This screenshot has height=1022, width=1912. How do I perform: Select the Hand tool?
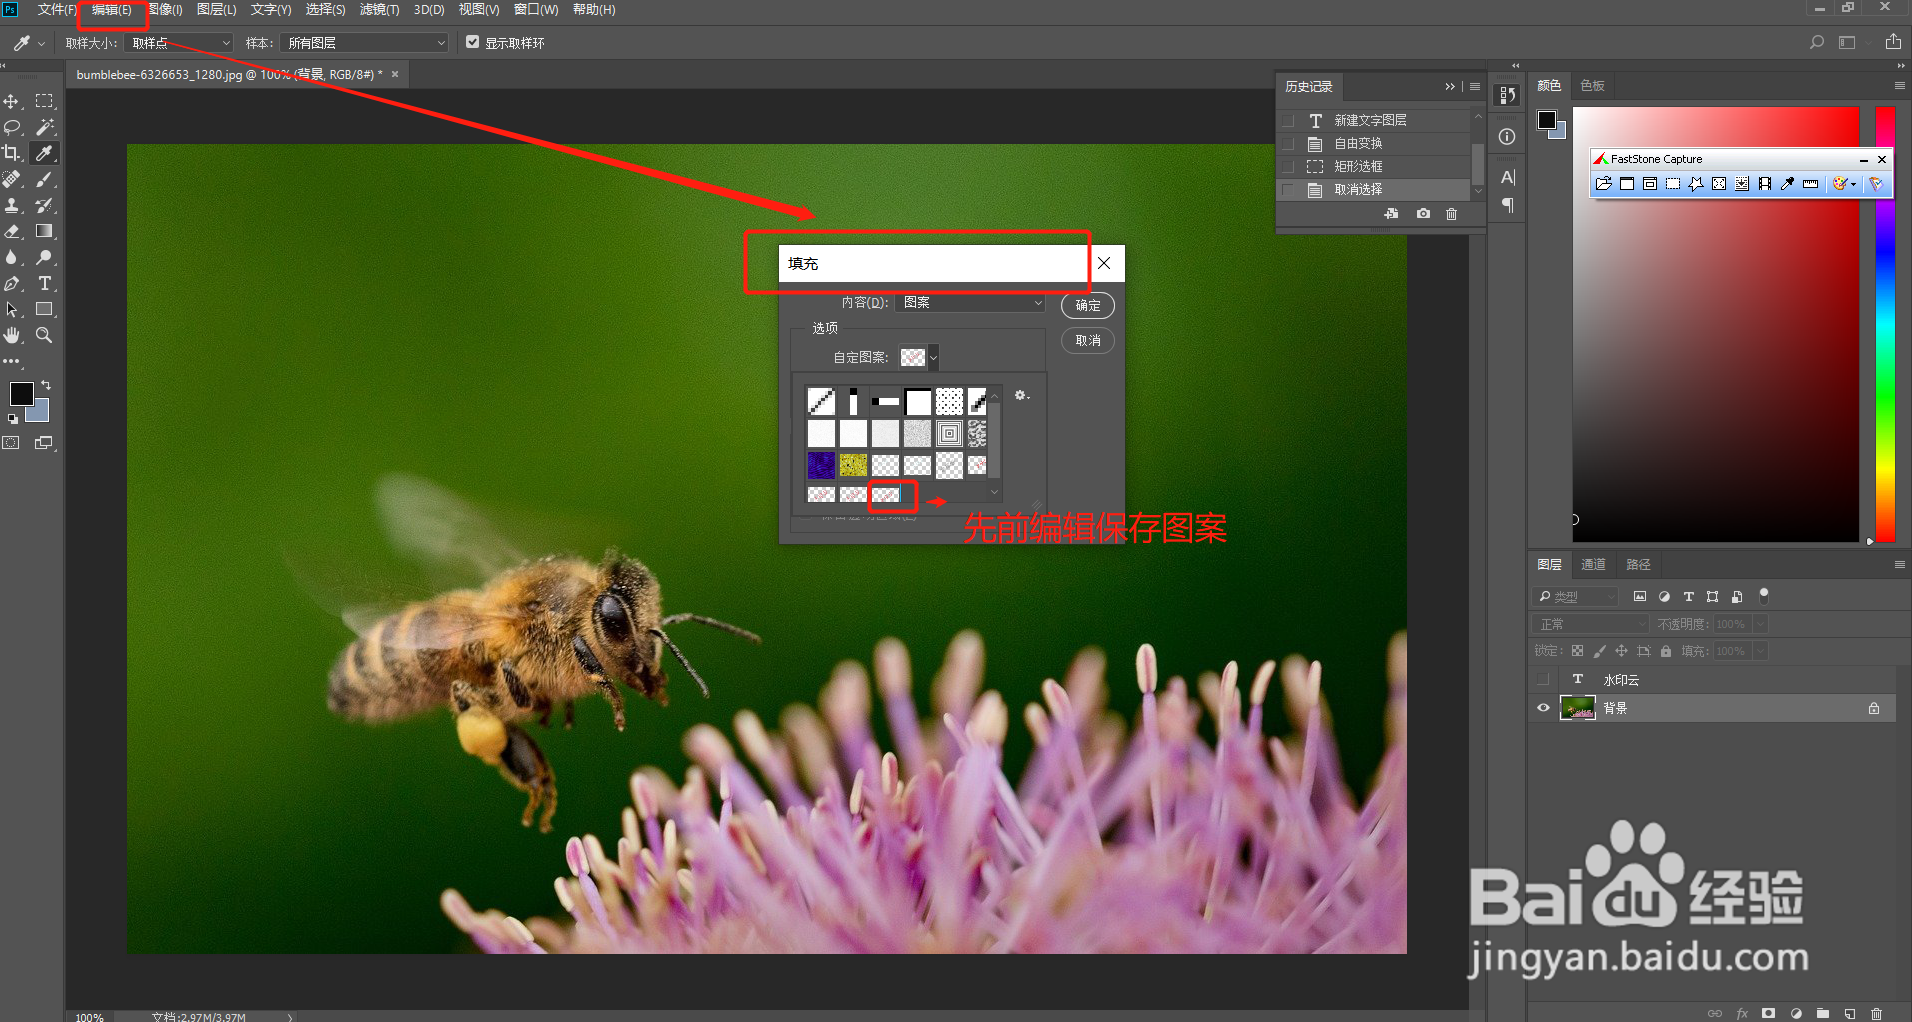pyautogui.click(x=12, y=336)
